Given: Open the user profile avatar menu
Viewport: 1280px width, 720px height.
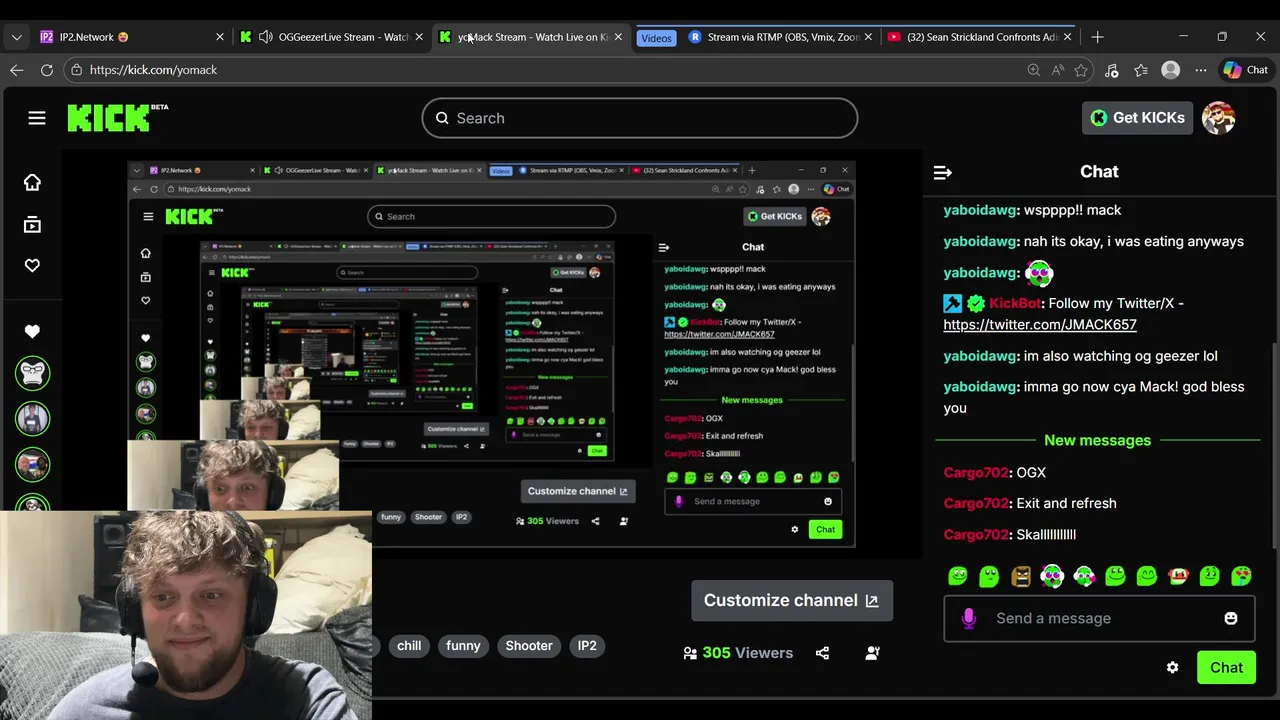Looking at the screenshot, I should click(1218, 118).
